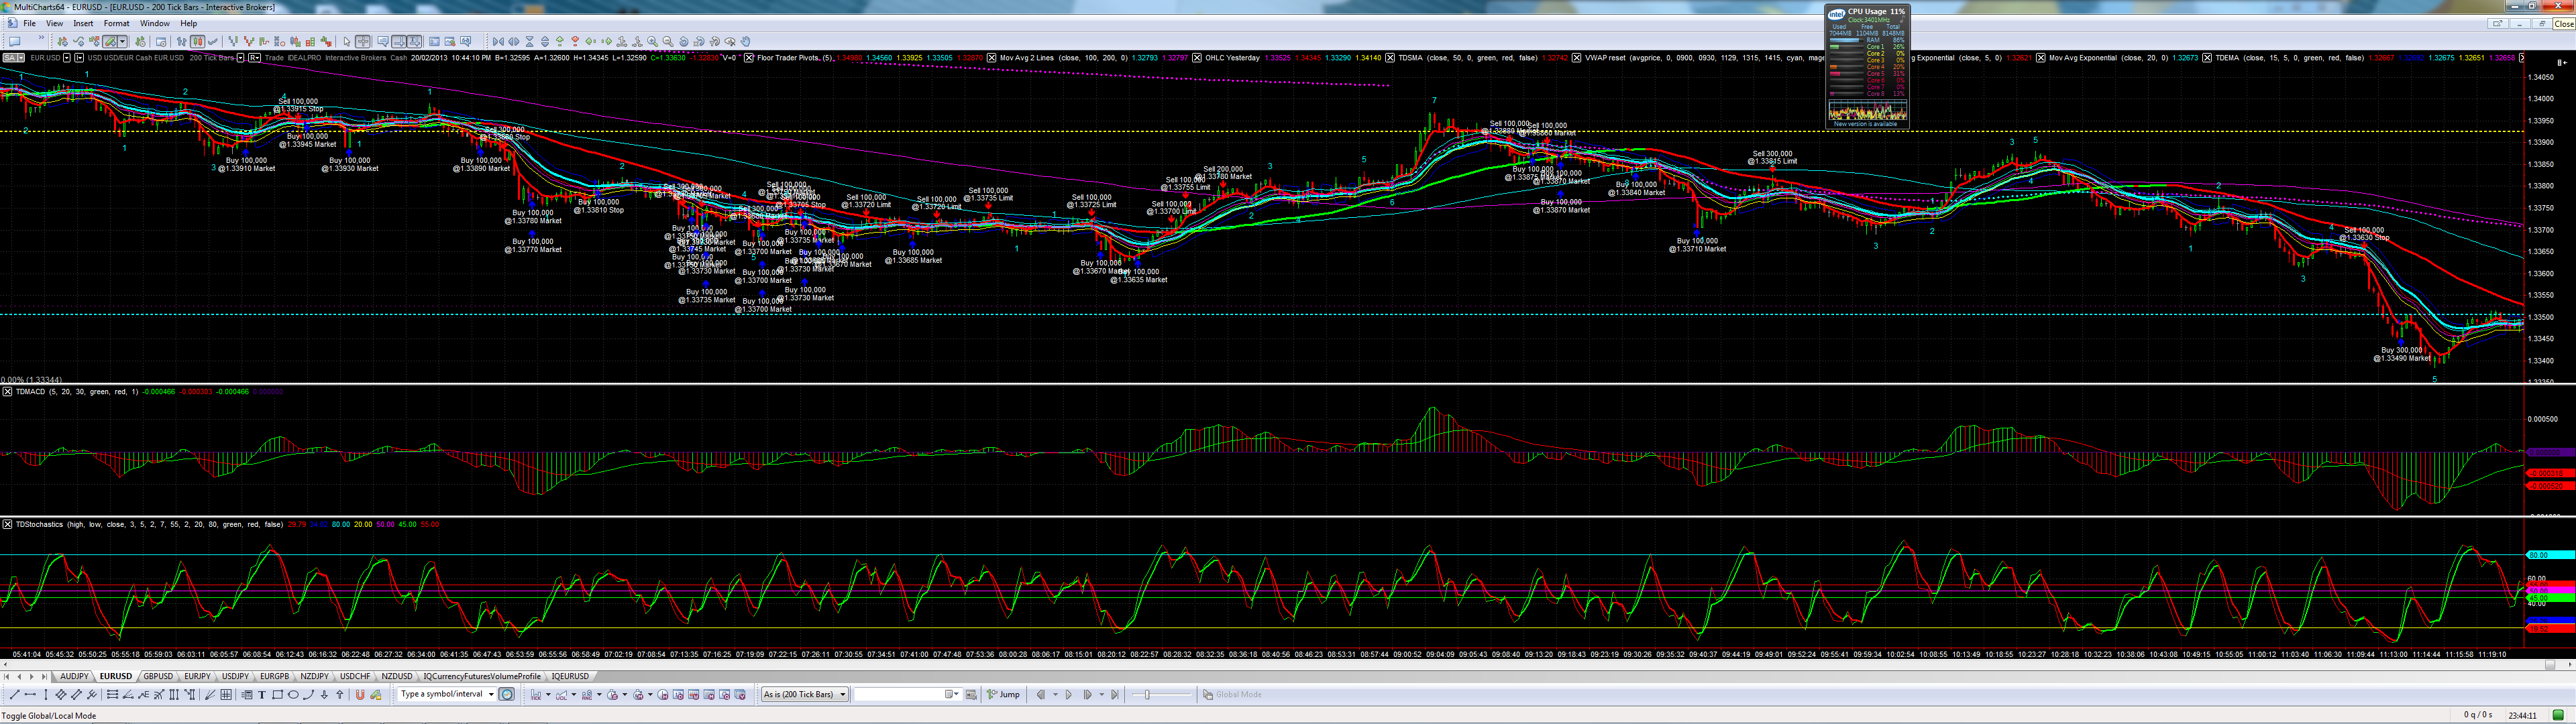2576x724 pixels.
Task: Toggle the magnet snap mode icon
Action: (360, 694)
